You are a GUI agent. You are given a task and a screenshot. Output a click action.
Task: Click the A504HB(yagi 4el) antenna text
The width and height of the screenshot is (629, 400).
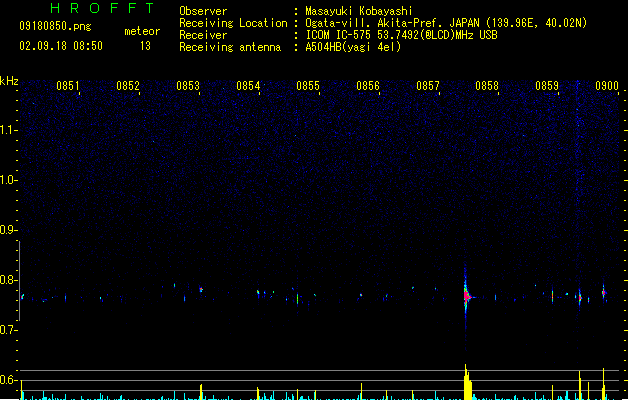[x=353, y=47]
